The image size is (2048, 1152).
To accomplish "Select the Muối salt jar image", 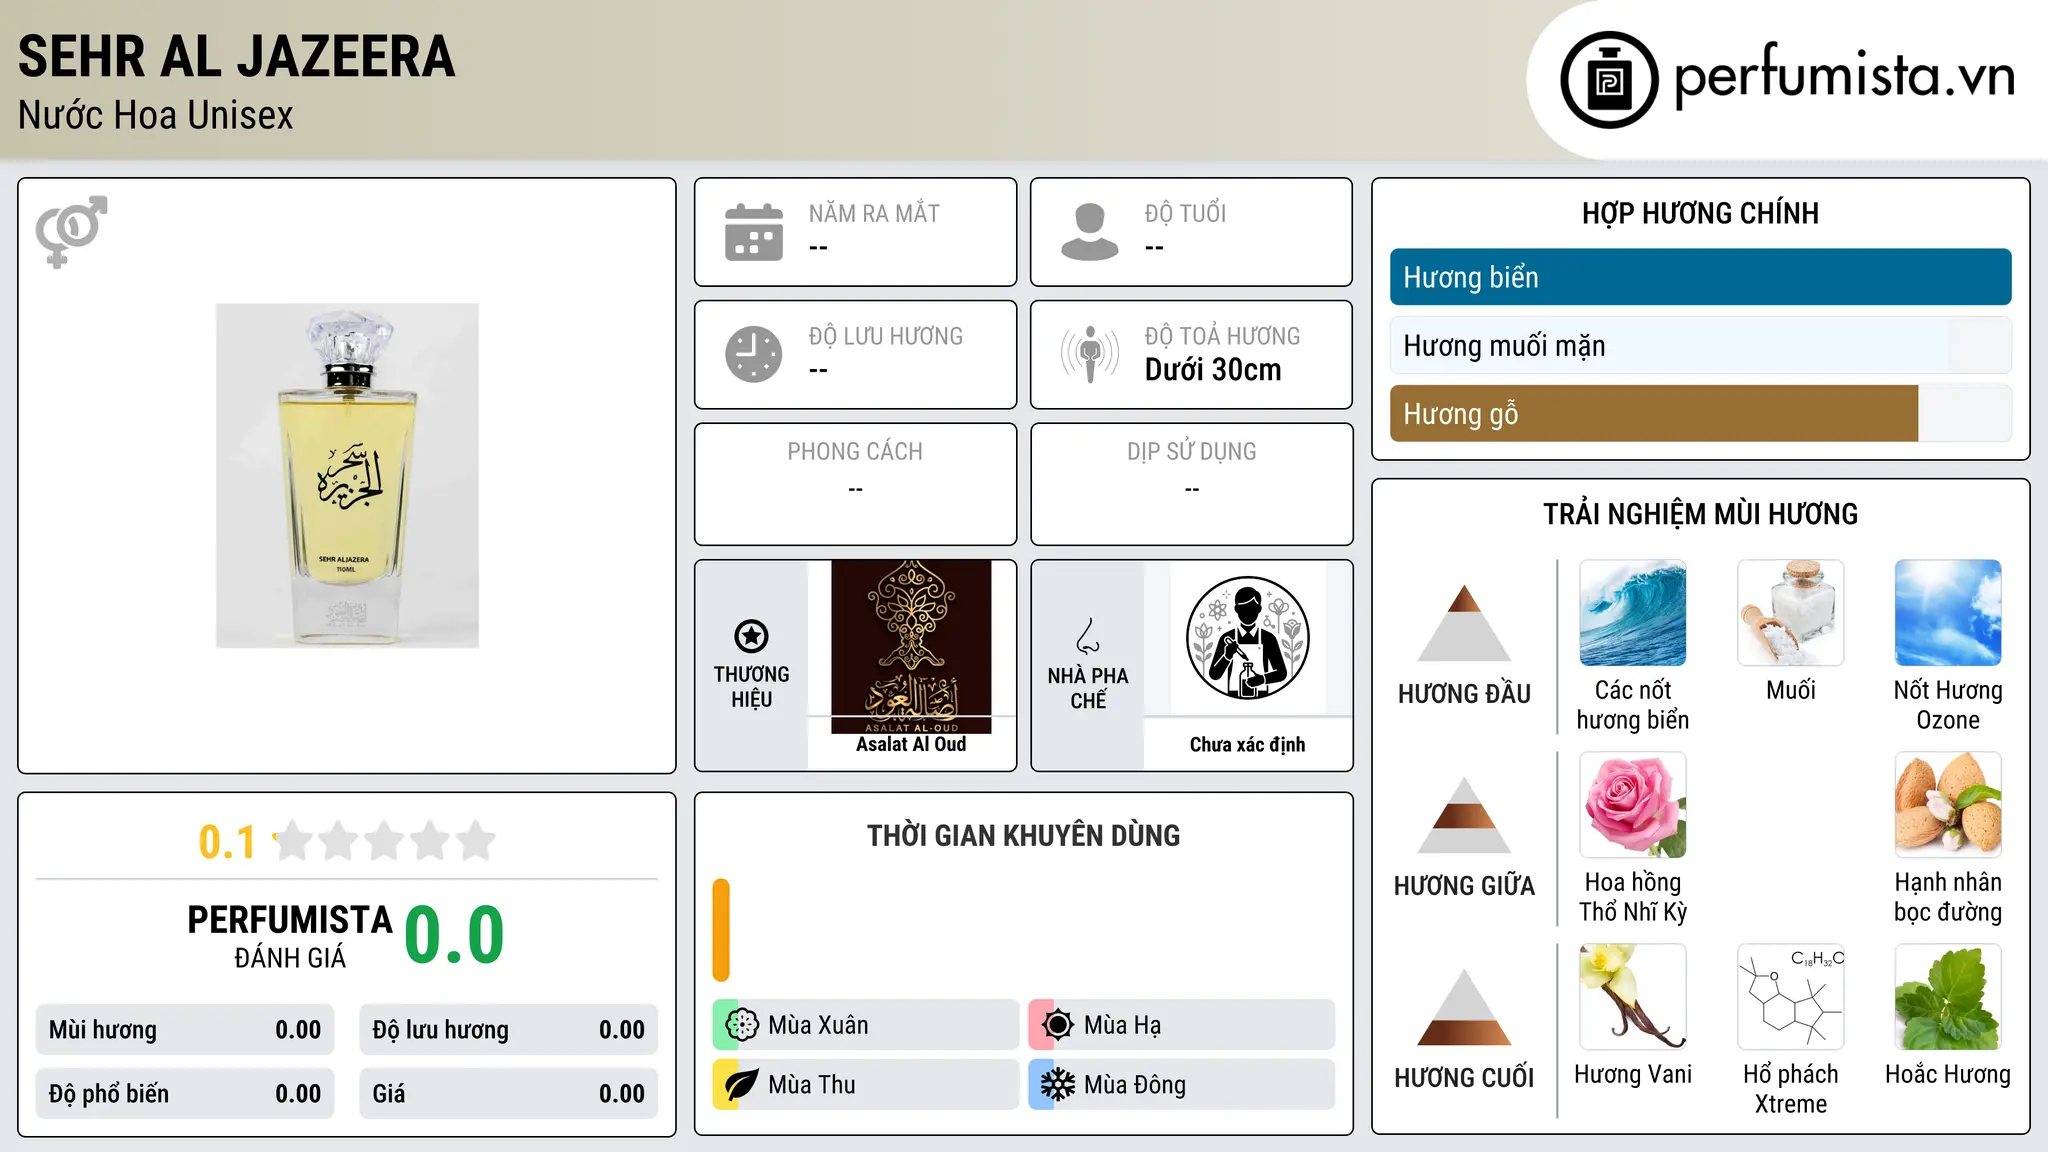I will click(1791, 613).
